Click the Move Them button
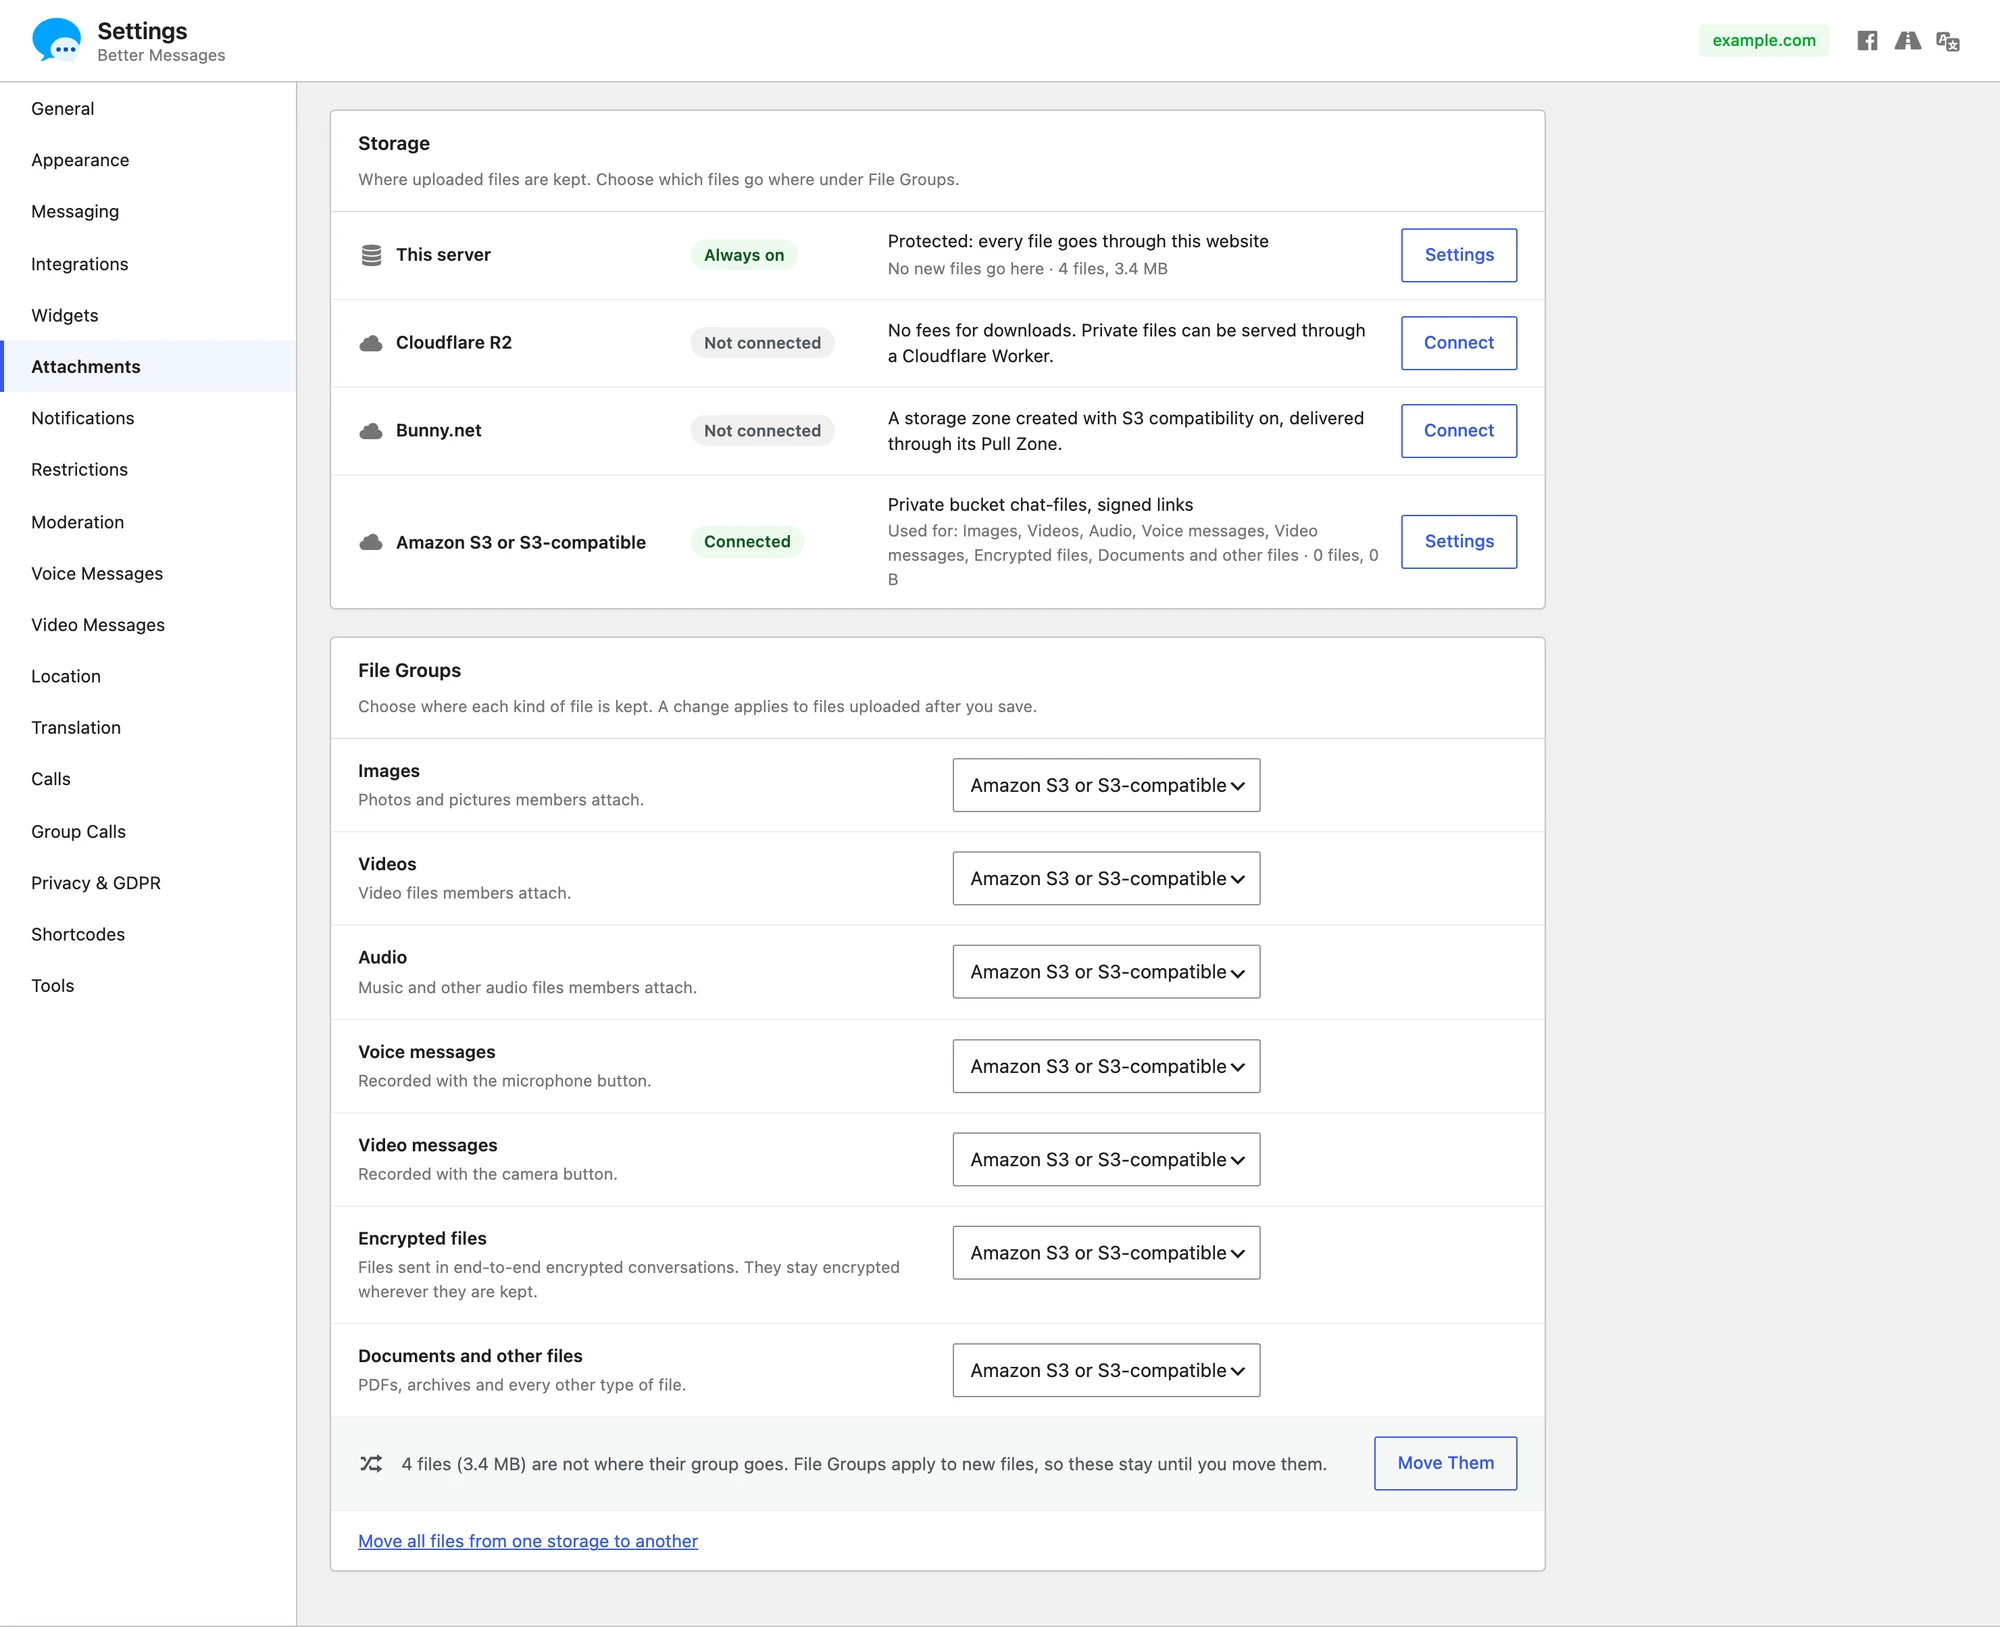This screenshot has height=1627, width=2000. pyautogui.click(x=1445, y=1463)
